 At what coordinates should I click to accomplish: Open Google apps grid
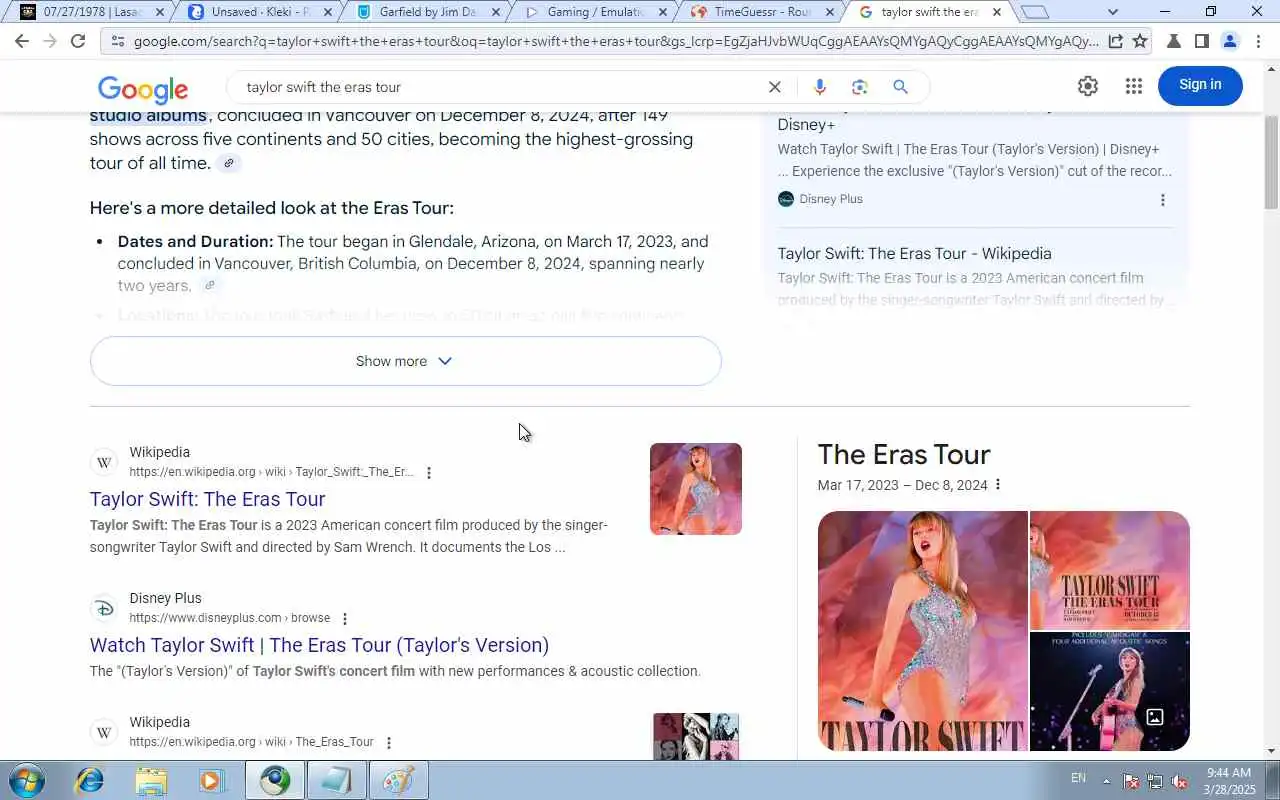pos(1133,86)
